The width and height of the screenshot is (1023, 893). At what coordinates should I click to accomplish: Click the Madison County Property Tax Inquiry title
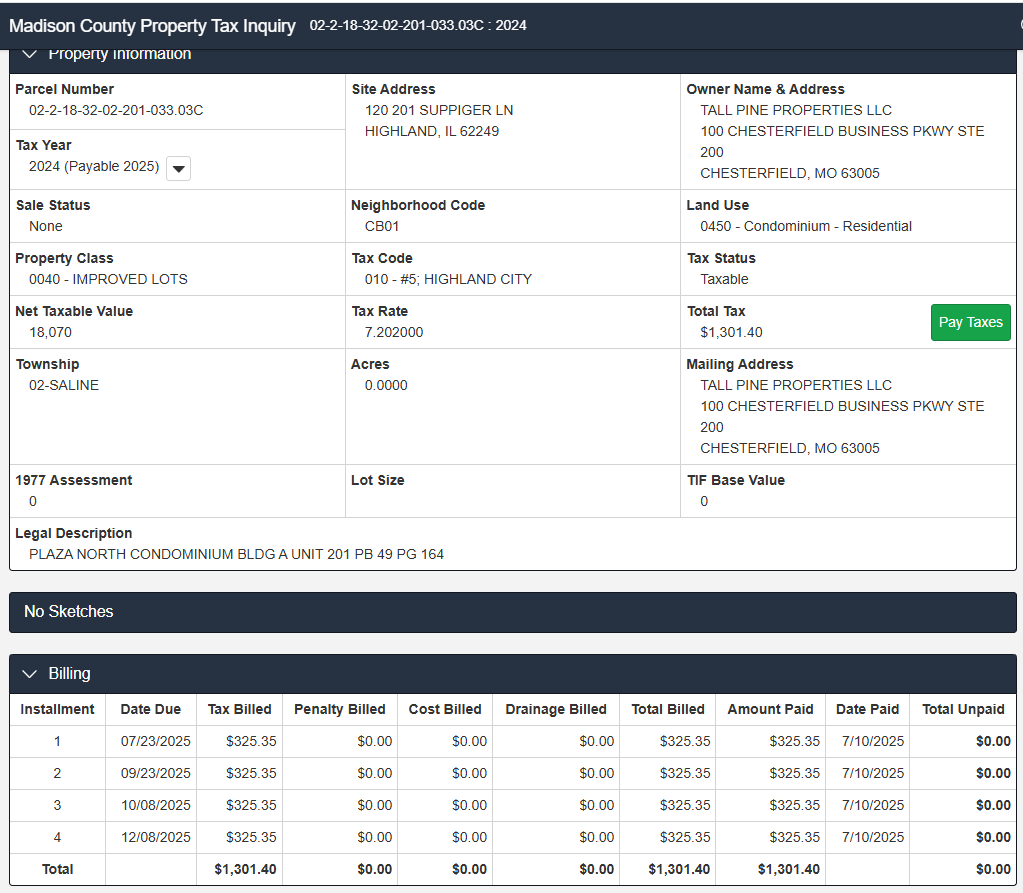click(x=152, y=26)
